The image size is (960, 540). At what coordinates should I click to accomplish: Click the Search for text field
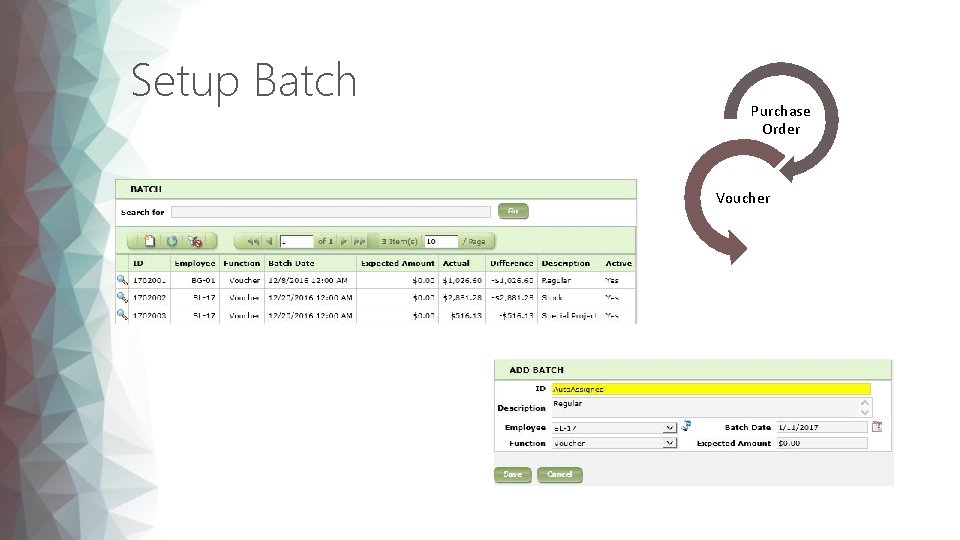[331, 212]
